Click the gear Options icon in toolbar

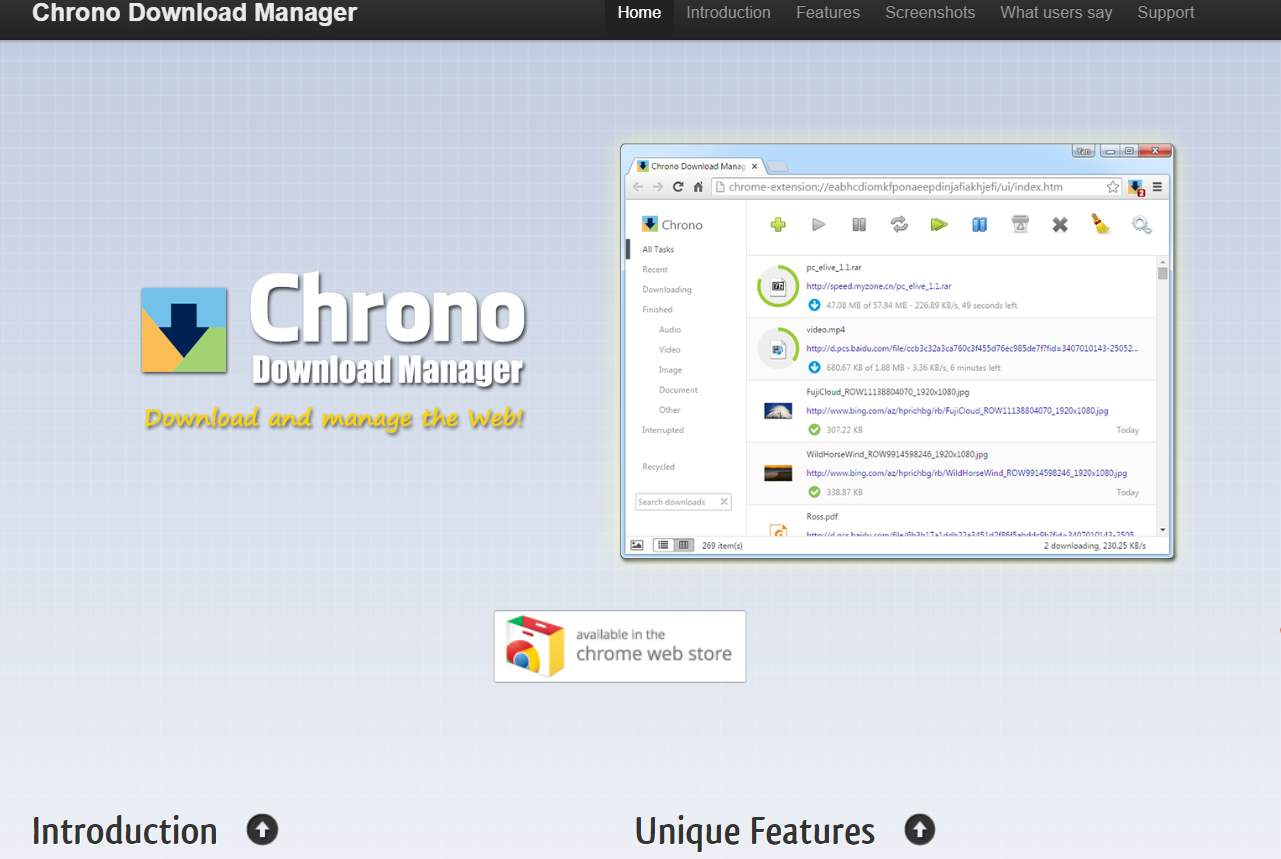(1141, 225)
